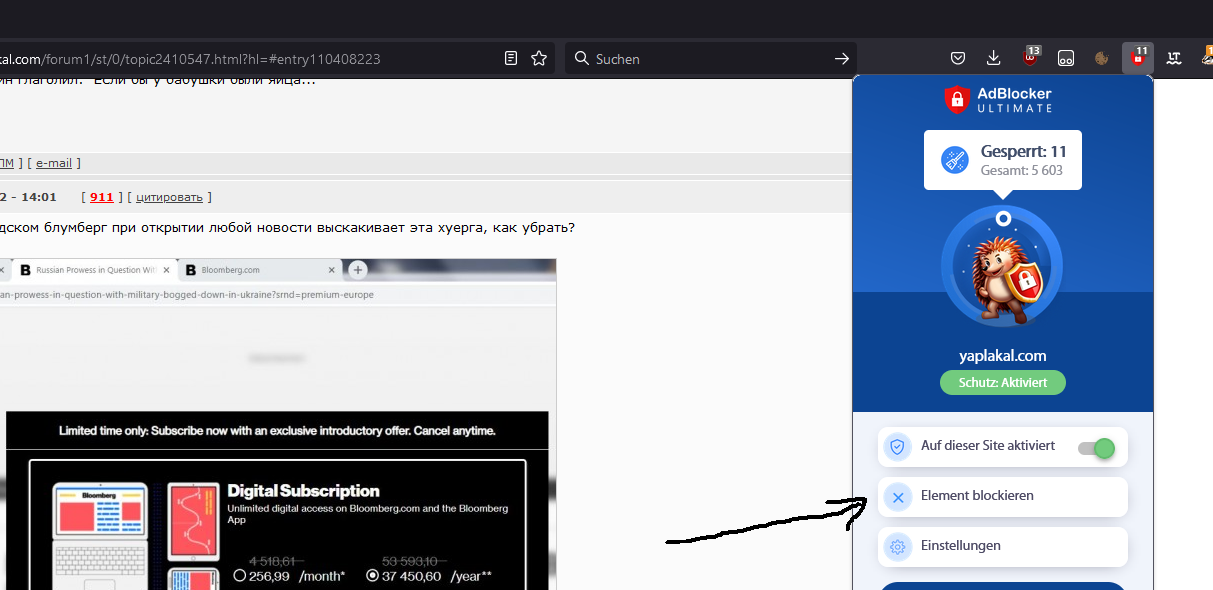The width and height of the screenshot is (1213, 590).
Task: Focus the Suchen search field
Action: point(710,59)
